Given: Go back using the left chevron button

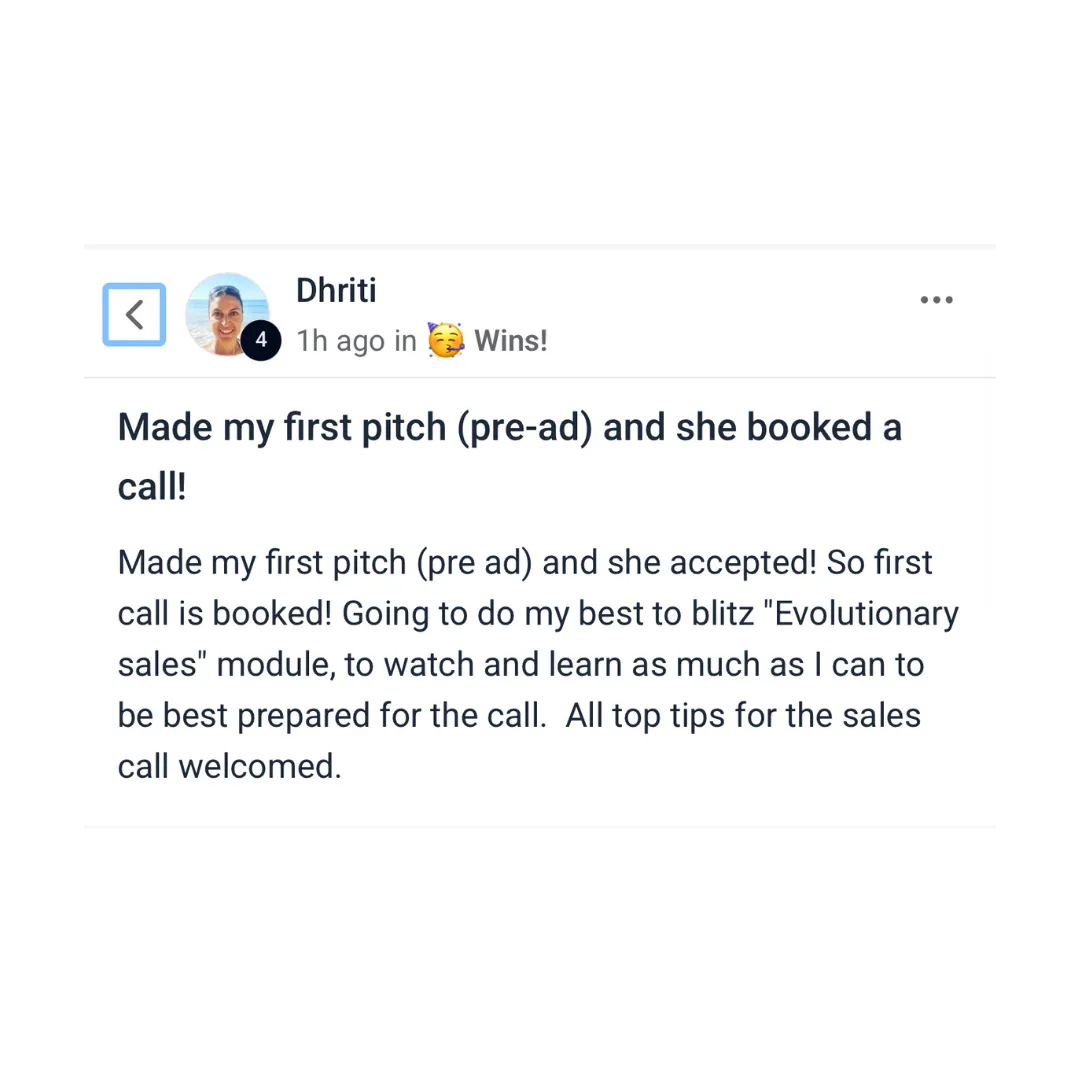Looking at the screenshot, I should click(x=134, y=314).
